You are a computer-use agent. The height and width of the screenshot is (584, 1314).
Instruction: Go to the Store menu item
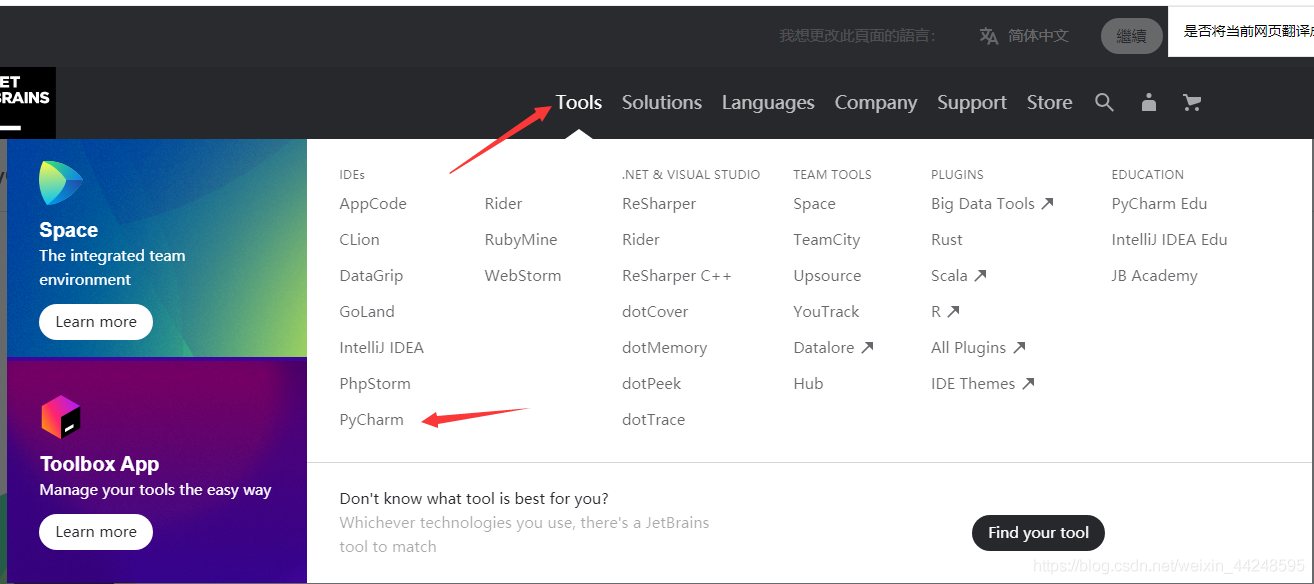tap(1049, 102)
